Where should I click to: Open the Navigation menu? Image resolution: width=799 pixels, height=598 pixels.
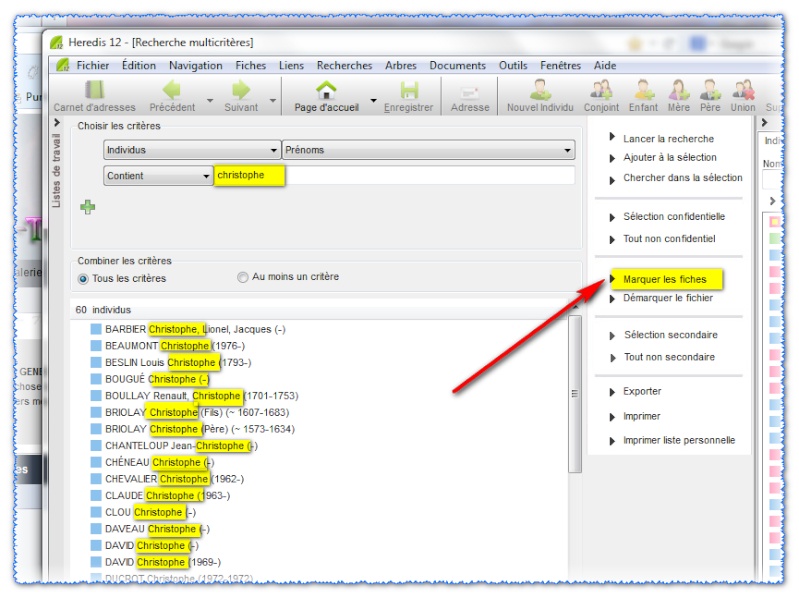click(x=196, y=66)
